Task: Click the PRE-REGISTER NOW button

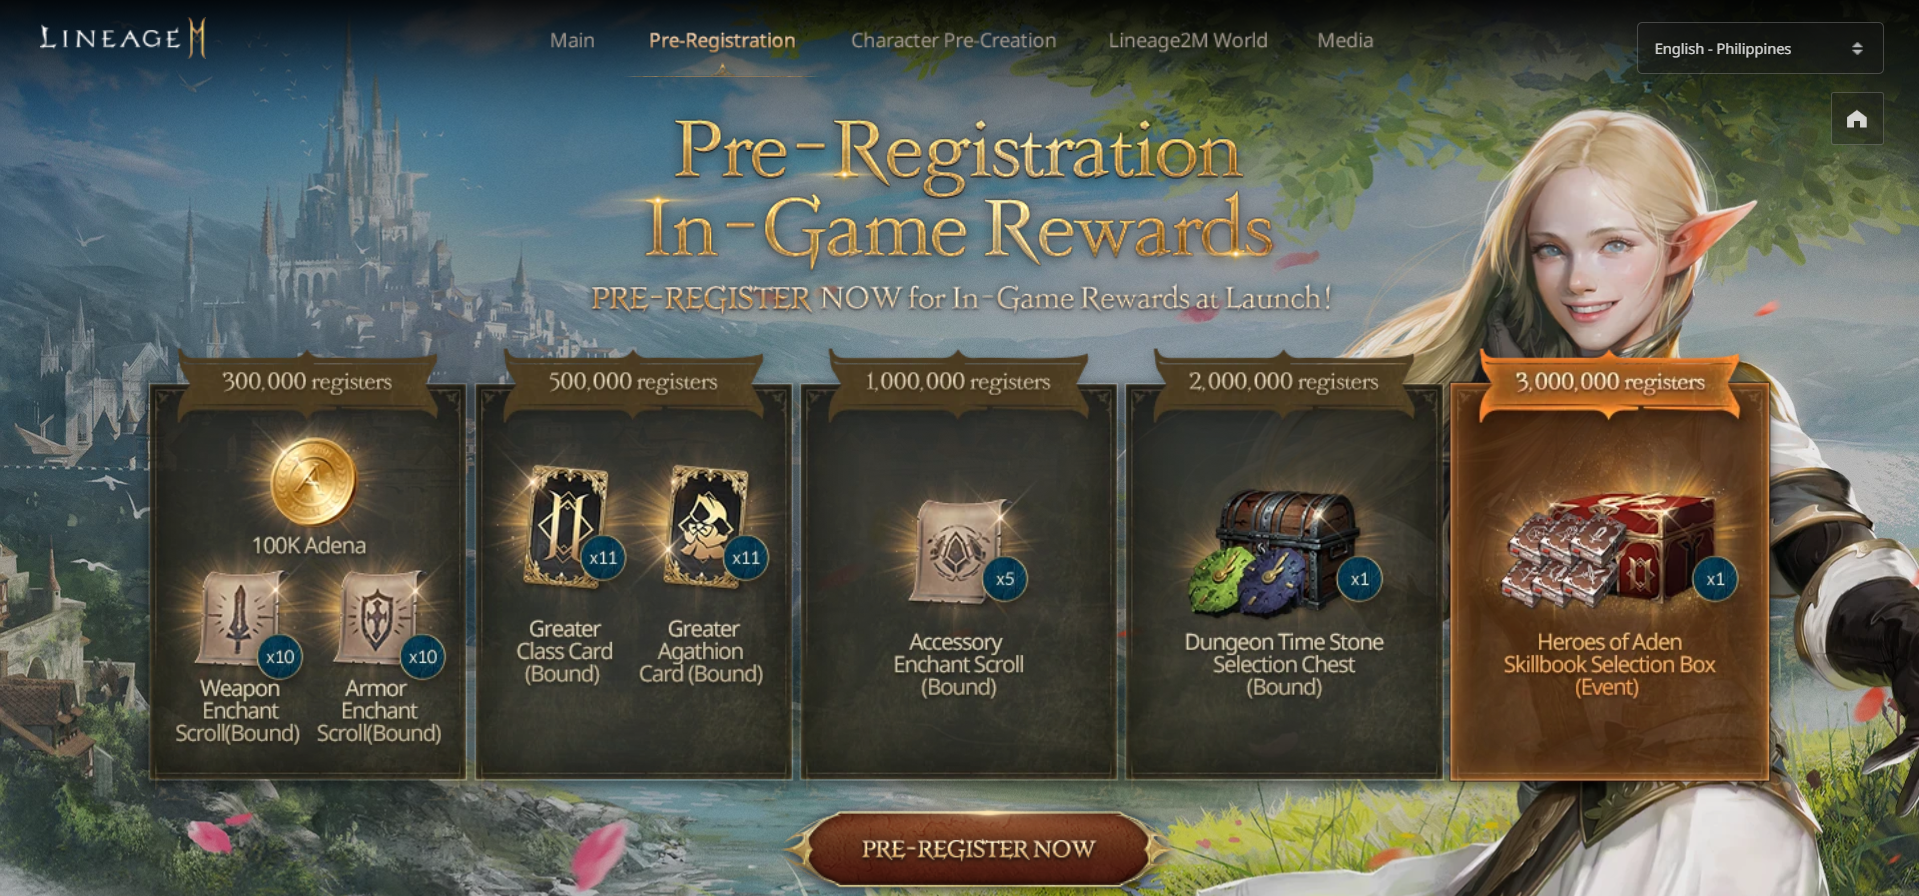Action: (978, 849)
